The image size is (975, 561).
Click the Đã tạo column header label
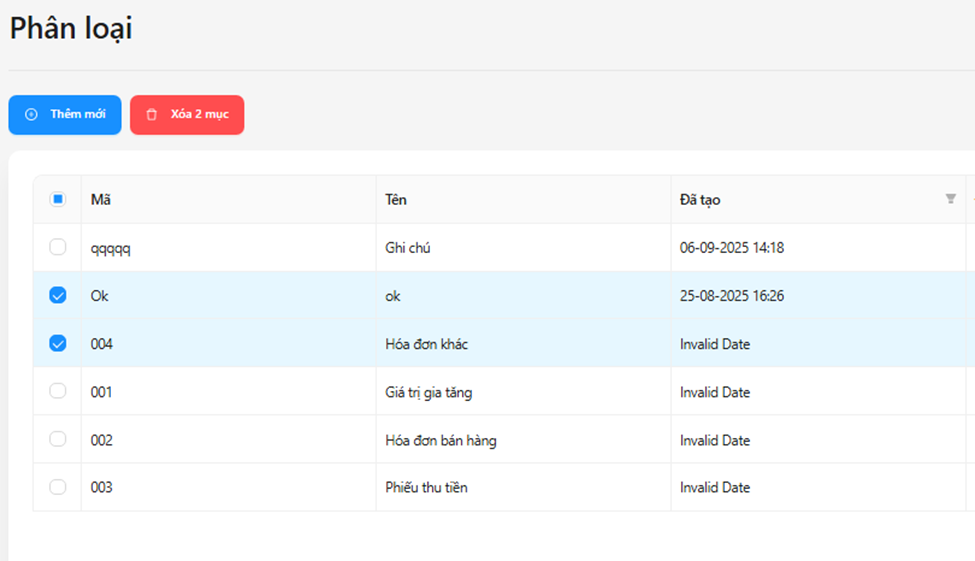tap(700, 199)
